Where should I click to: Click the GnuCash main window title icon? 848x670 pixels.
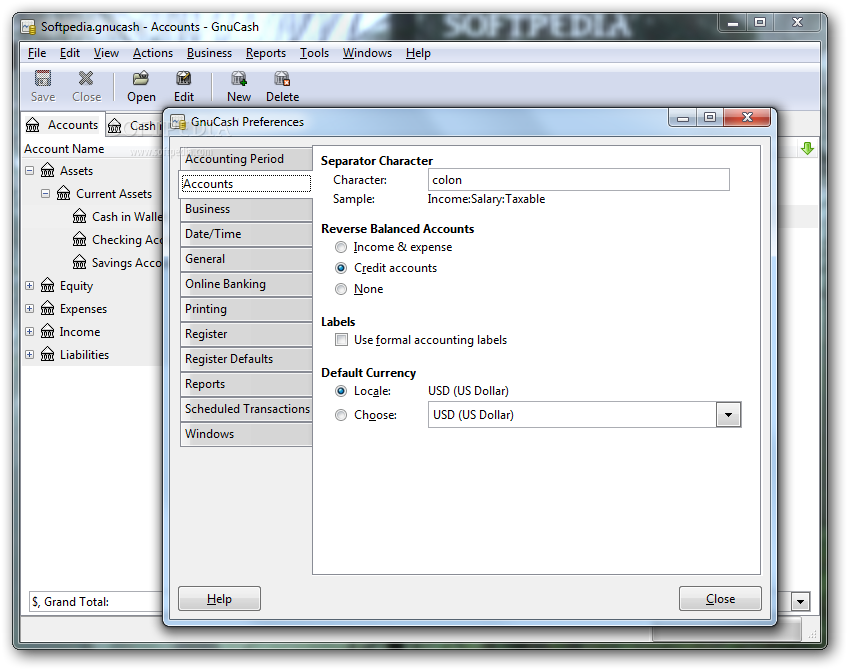click(x=29, y=26)
